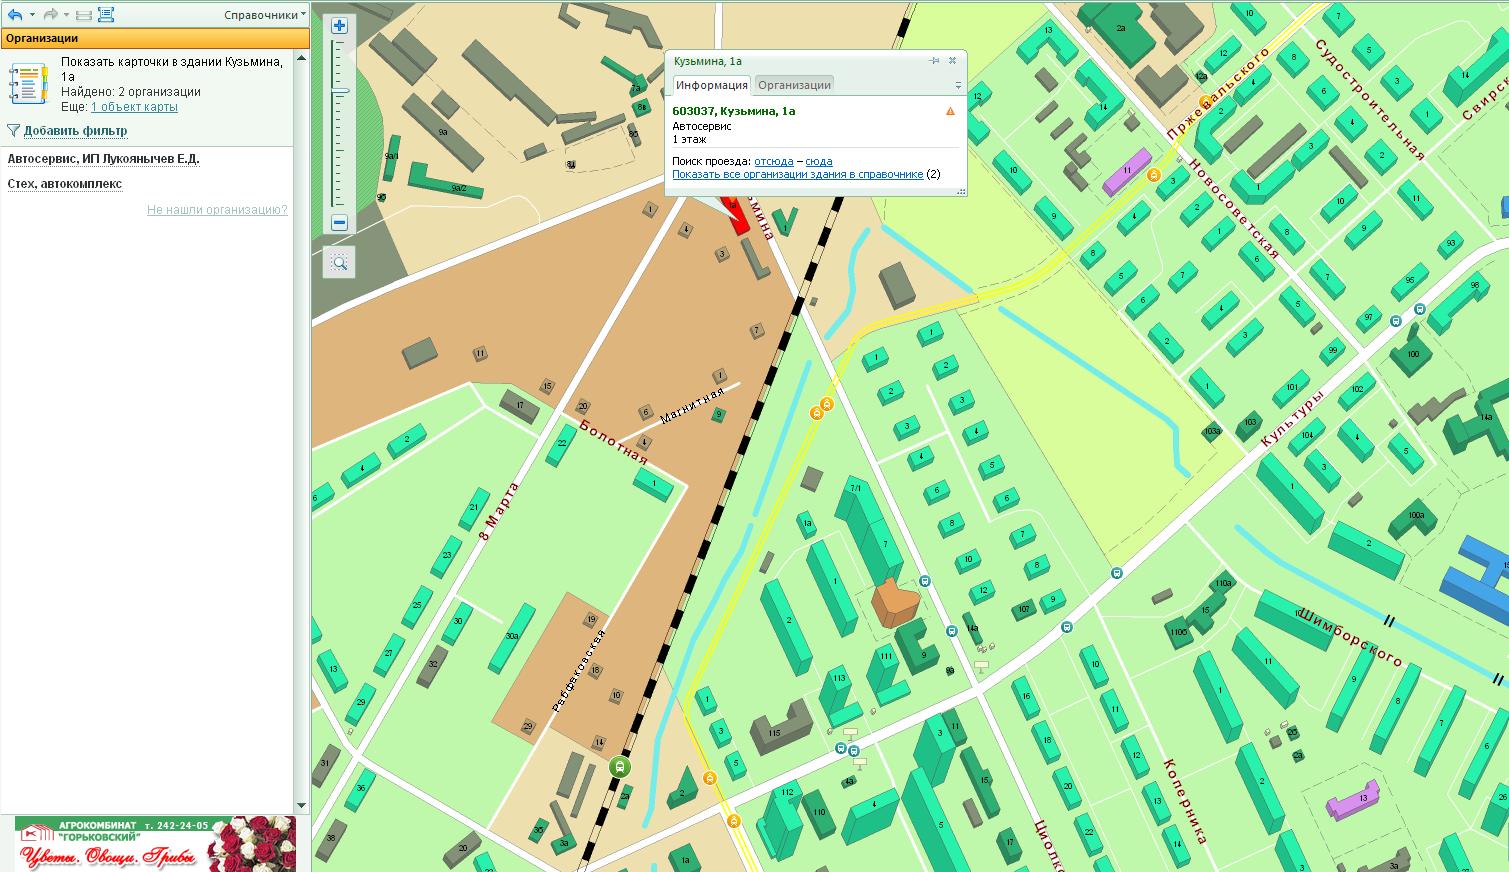This screenshot has width=1509, height=872.
Task: Click the 'отсюда' route link
Action: [x=773, y=161]
